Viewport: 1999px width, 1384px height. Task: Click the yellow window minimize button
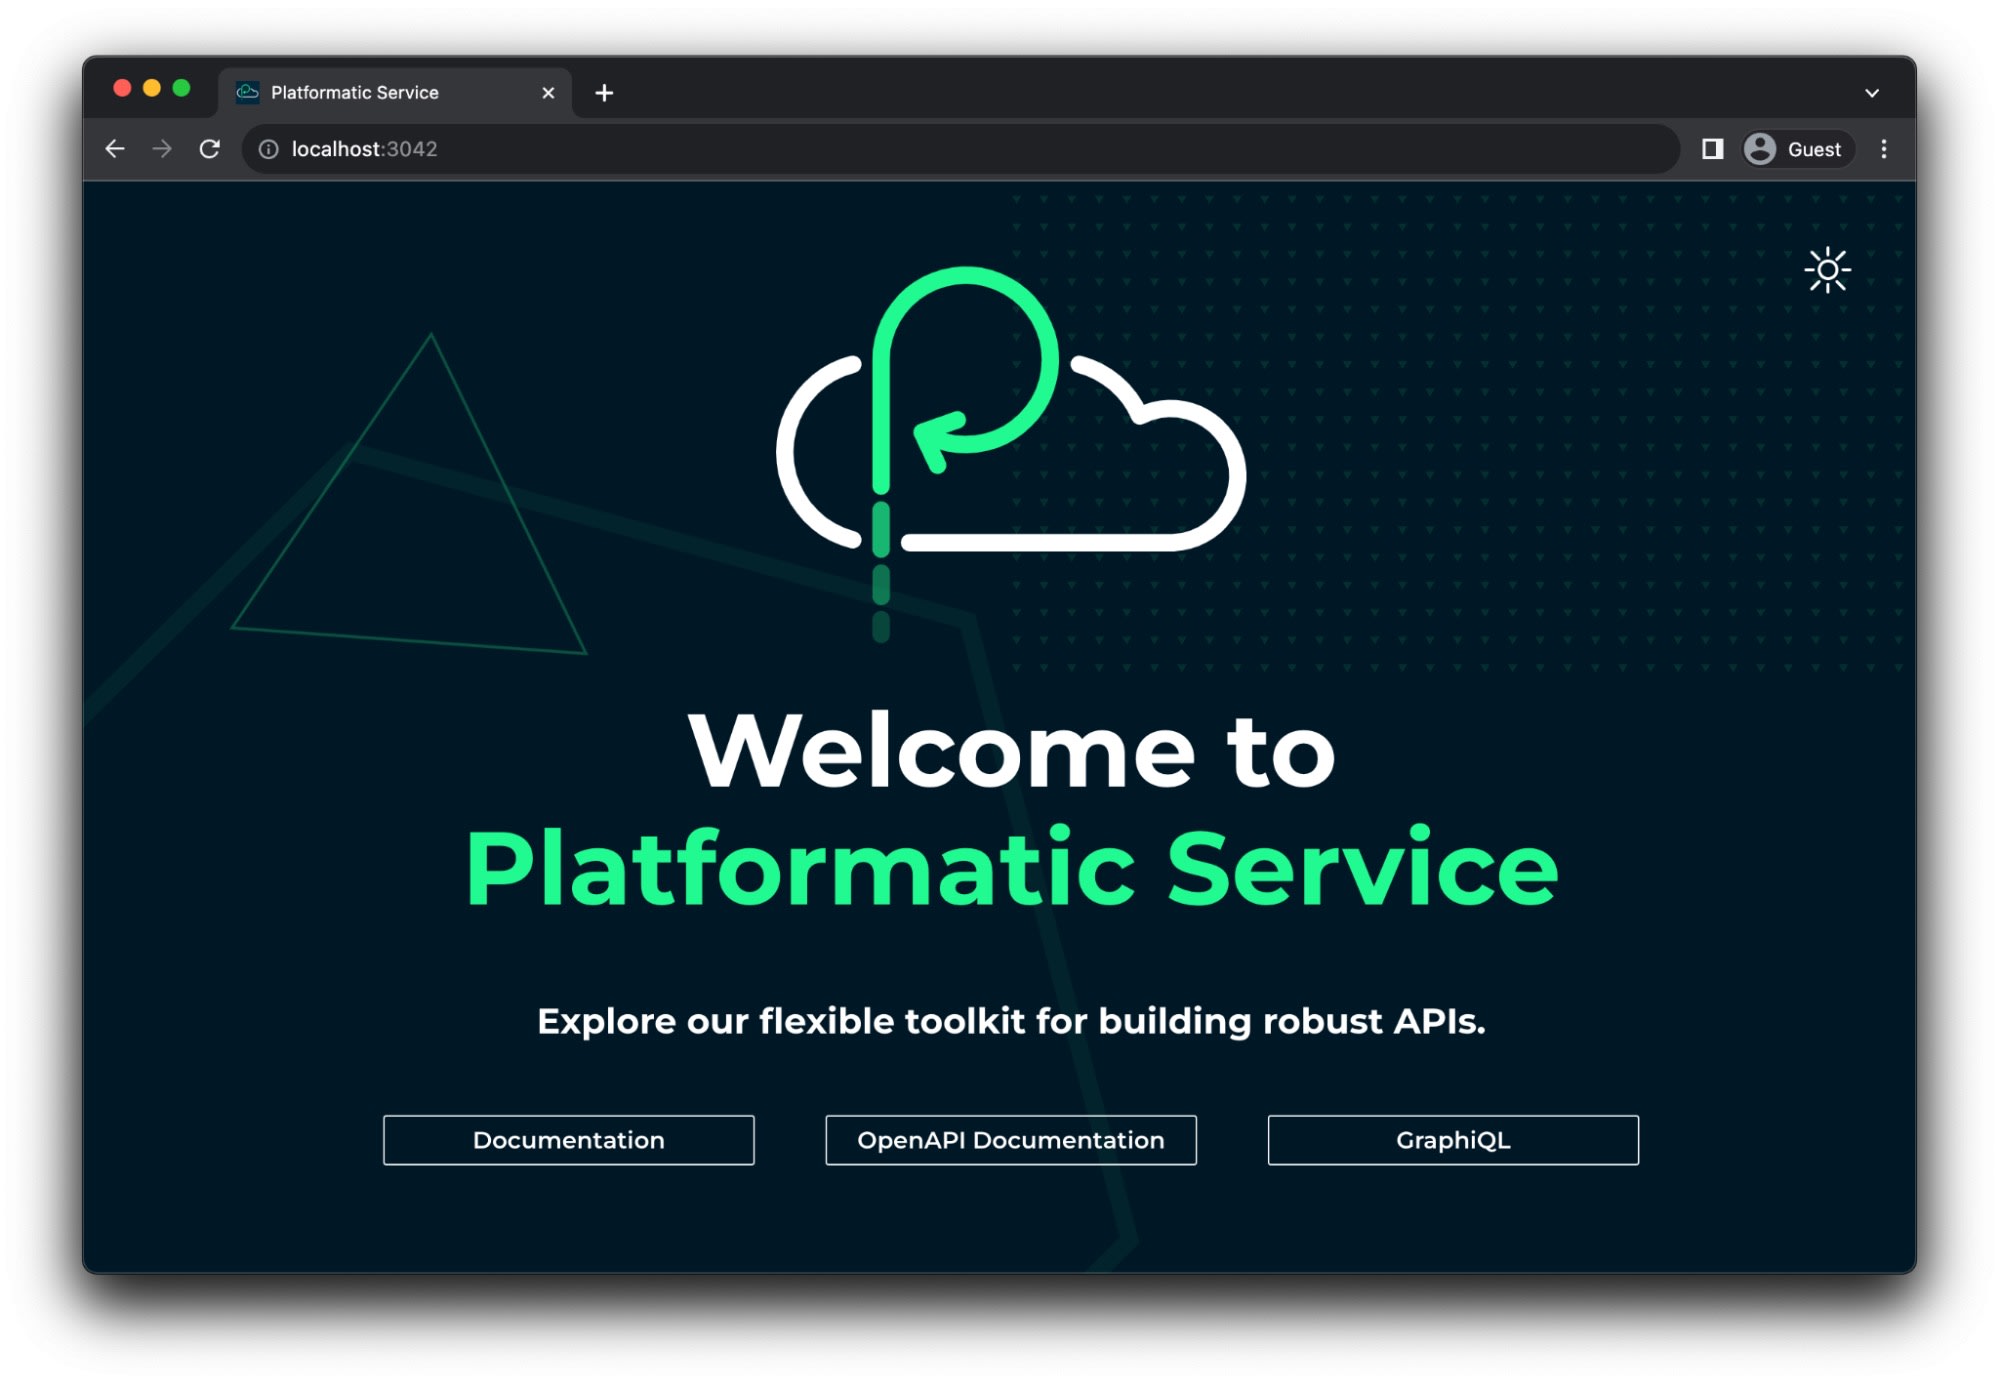pos(152,88)
